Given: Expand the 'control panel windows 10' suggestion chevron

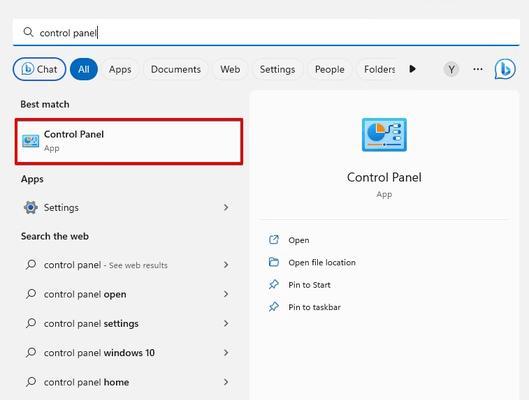Looking at the screenshot, I should pos(226,353).
